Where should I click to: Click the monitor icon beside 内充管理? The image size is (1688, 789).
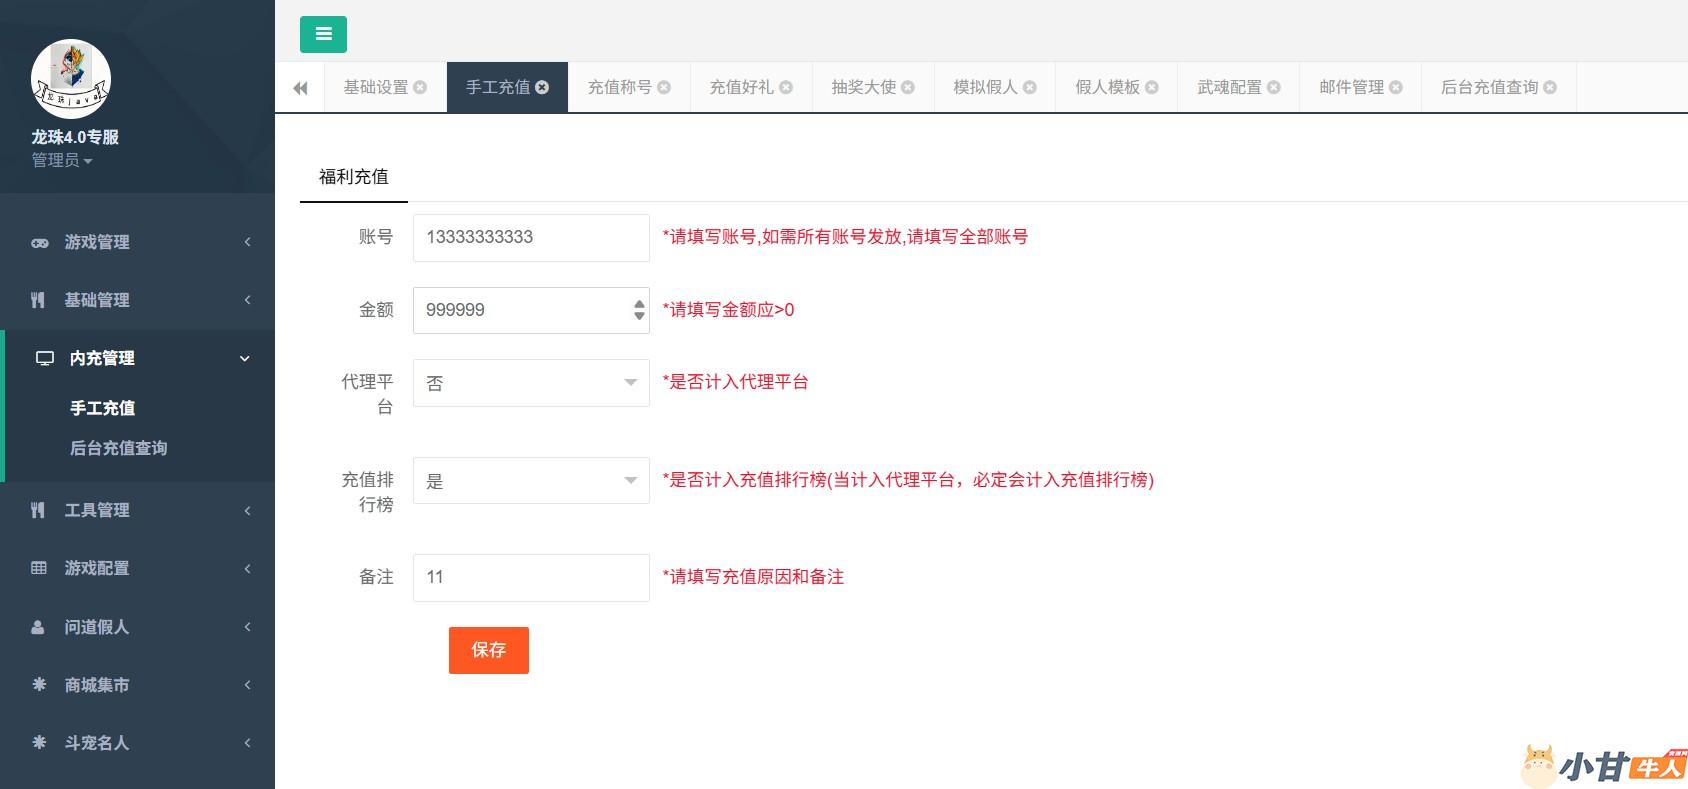(45, 358)
